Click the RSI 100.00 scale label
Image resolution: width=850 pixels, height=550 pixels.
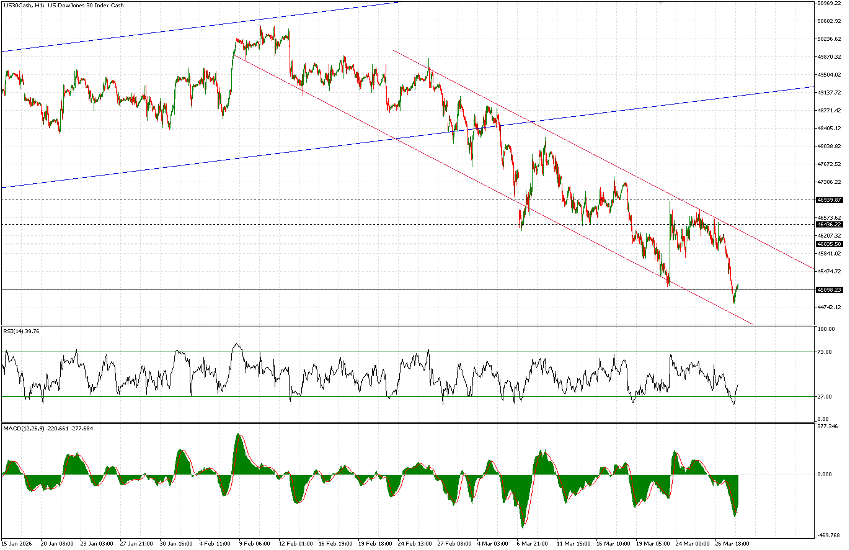(827, 329)
